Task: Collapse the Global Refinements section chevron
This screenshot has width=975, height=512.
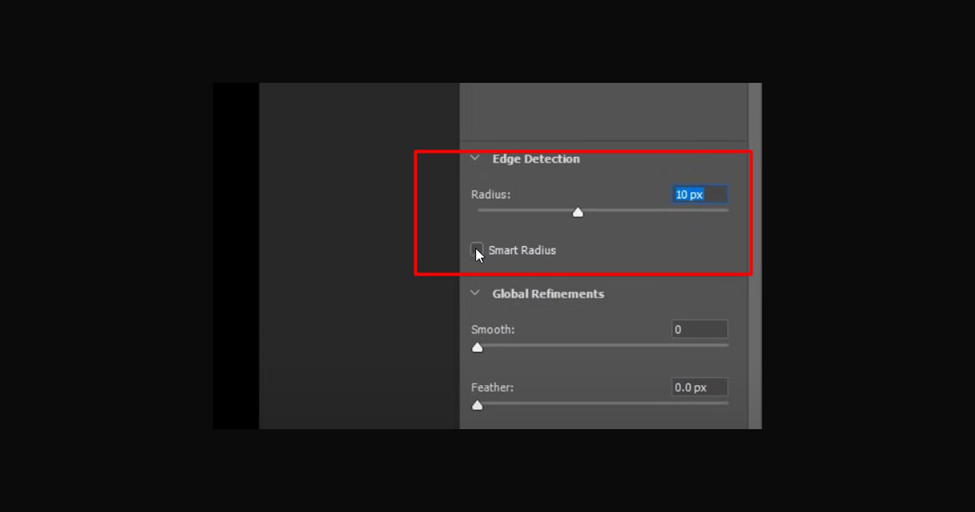Action: coord(475,293)
